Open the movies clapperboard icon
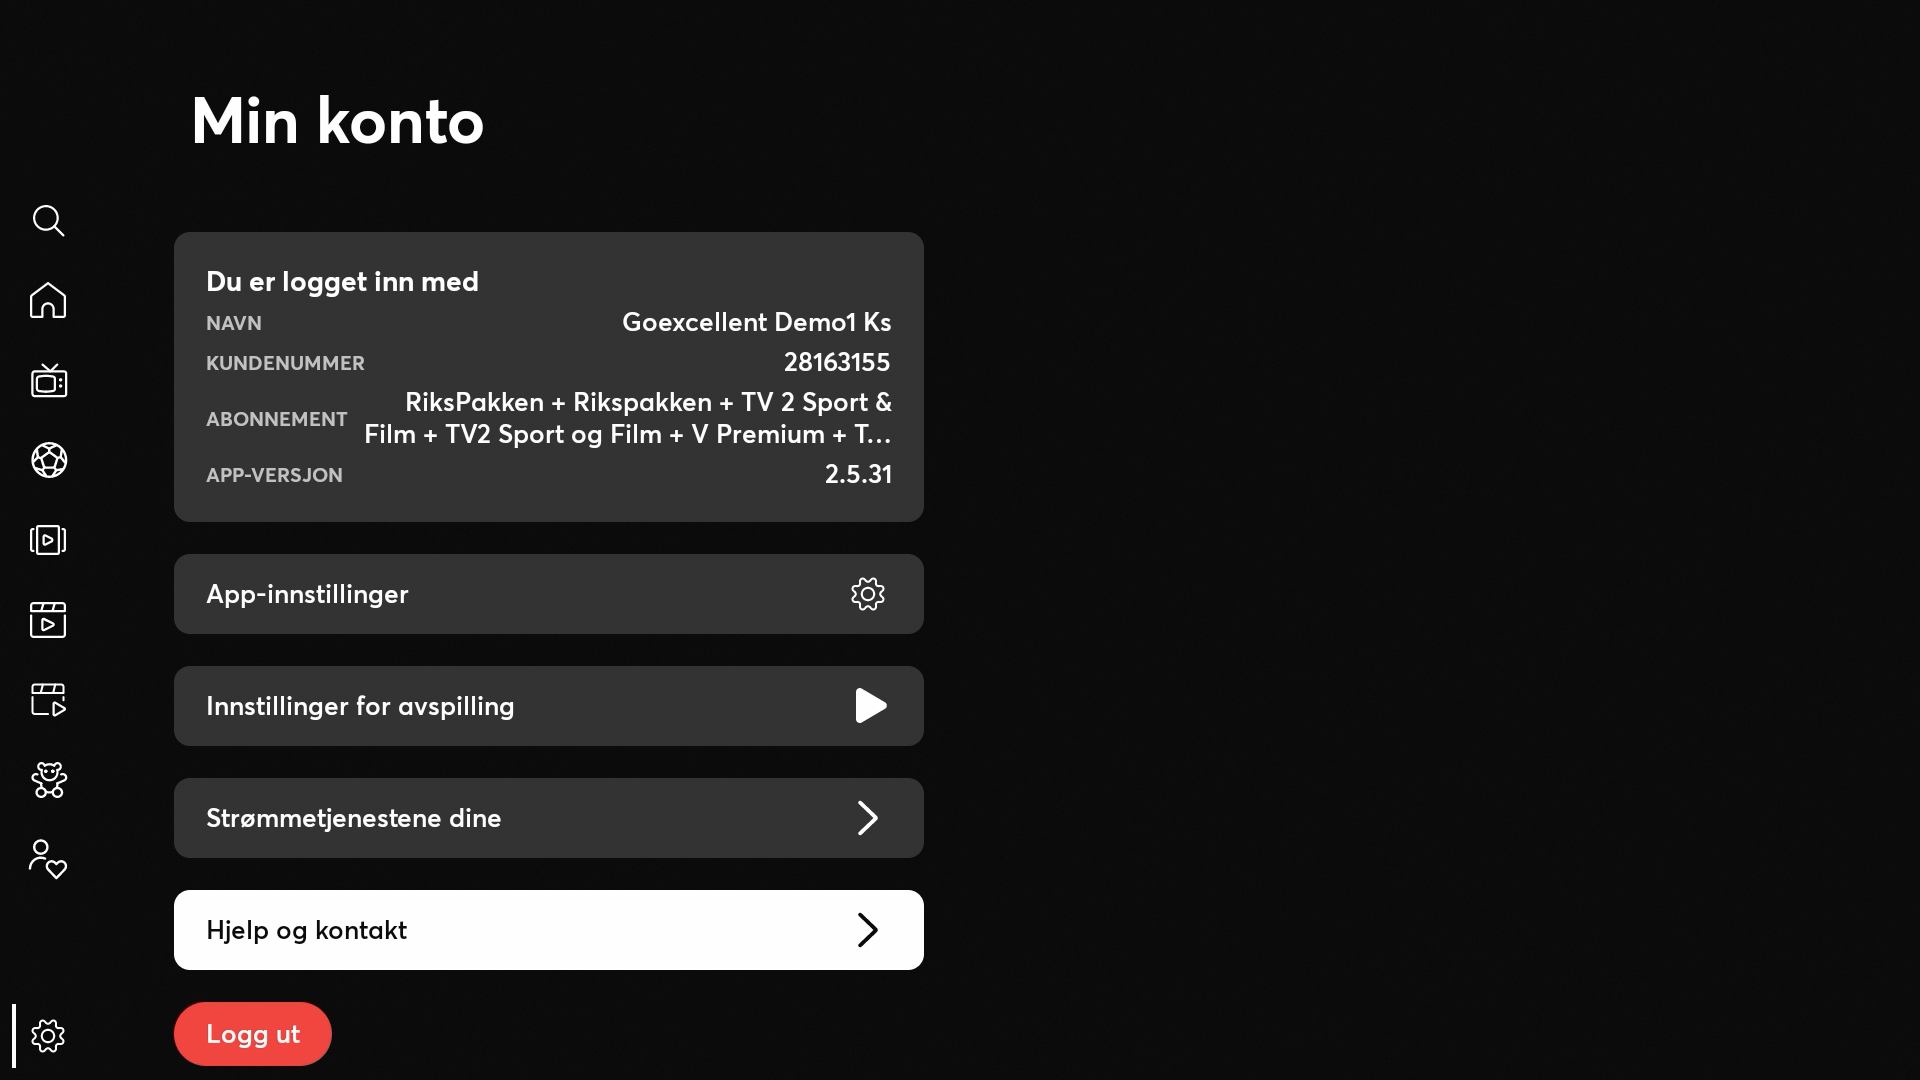The image size is (1920, 1080). (48, 620)
